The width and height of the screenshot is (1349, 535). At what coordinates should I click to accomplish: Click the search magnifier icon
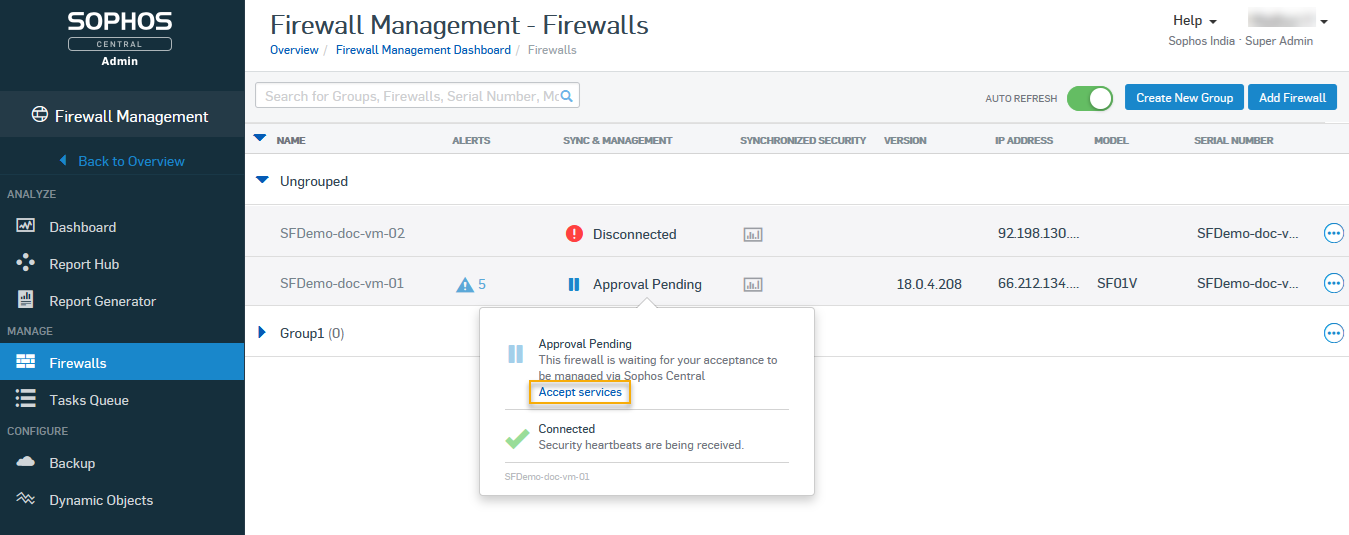[567, 96]
